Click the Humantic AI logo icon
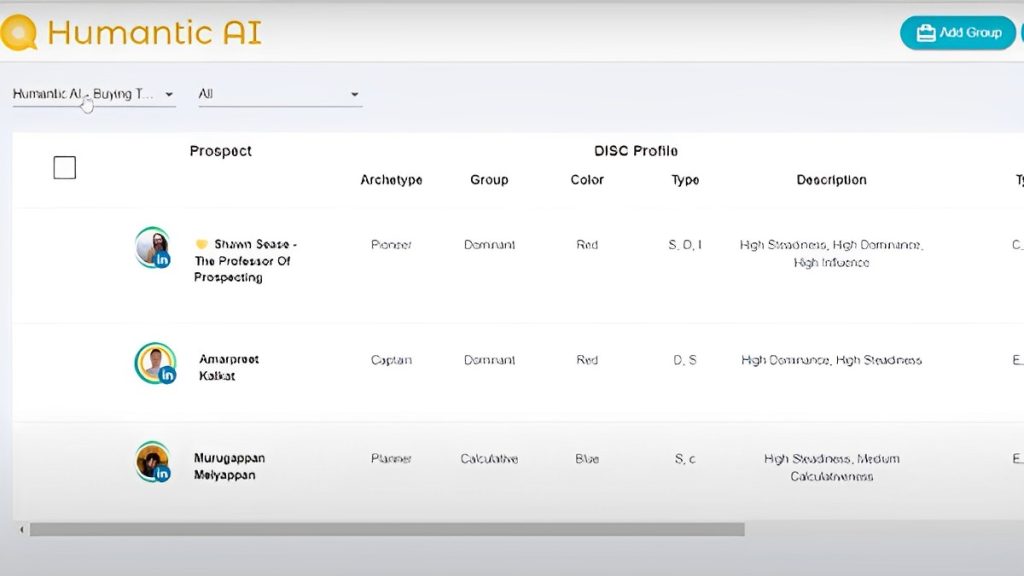 pyautogui.click(x=20, y=31)
